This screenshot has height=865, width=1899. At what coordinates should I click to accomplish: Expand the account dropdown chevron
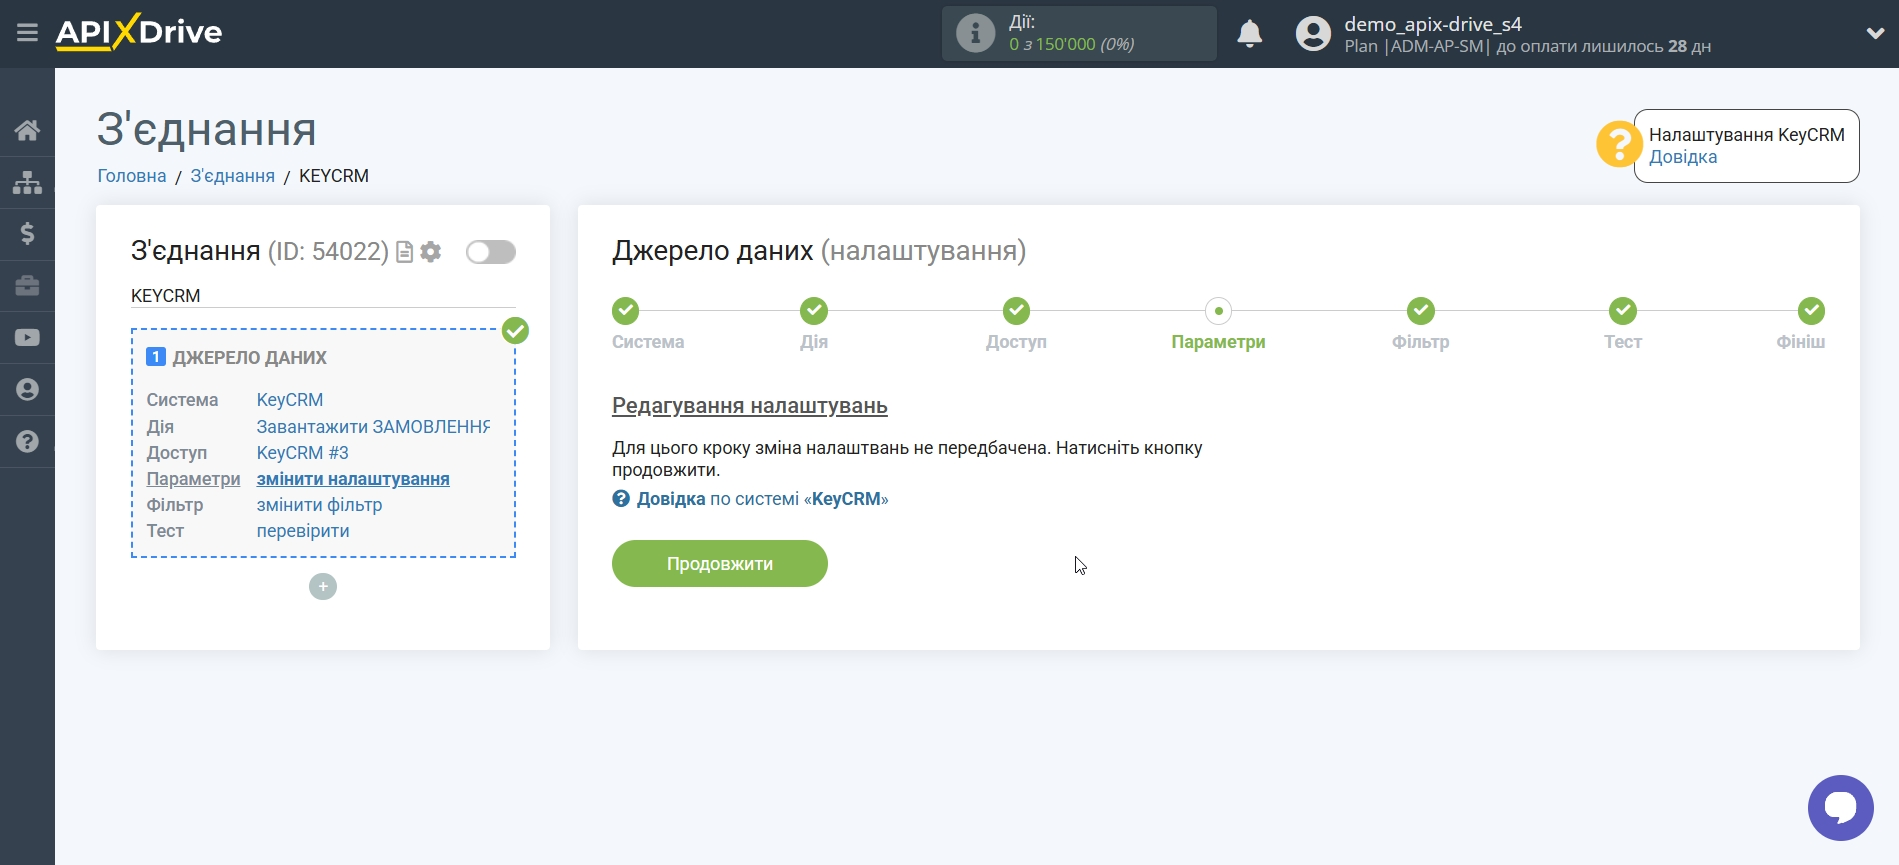pos(1875,33)
